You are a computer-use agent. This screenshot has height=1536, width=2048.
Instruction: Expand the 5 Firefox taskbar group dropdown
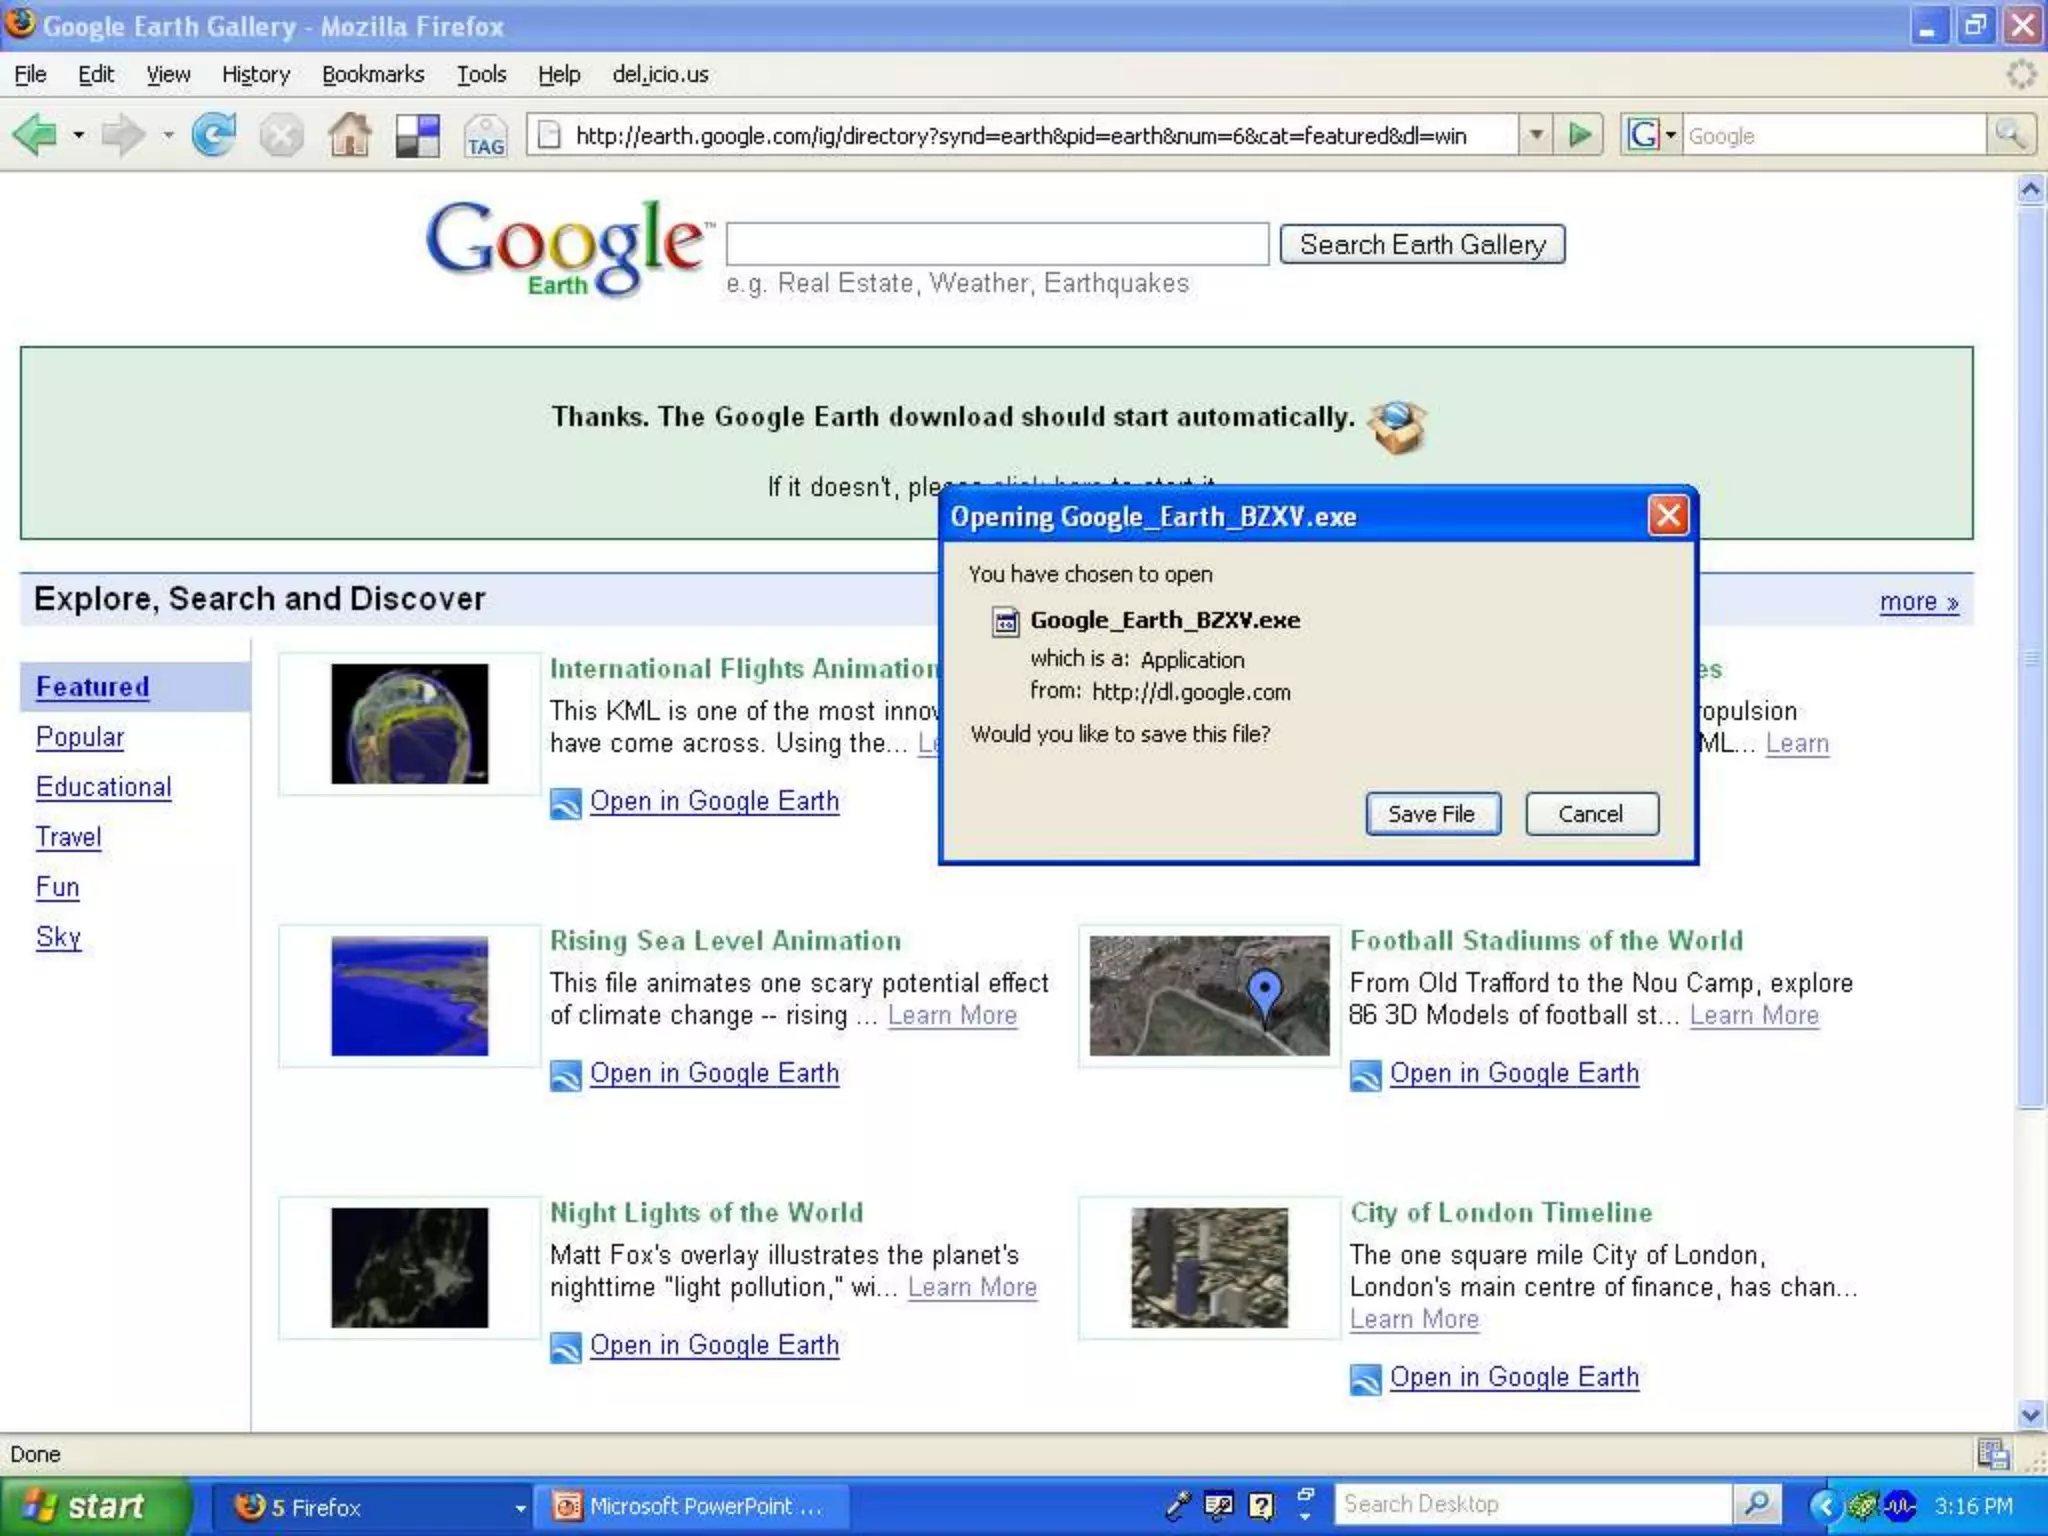[520, 1507]
